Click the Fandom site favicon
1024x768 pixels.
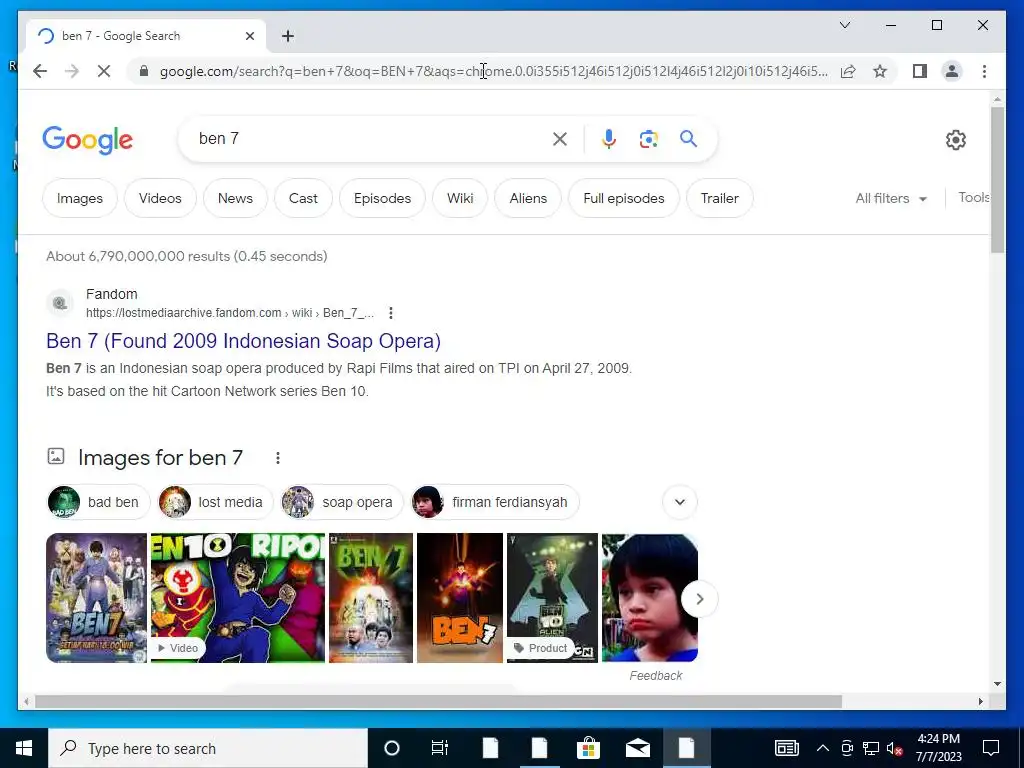[59, 303]
